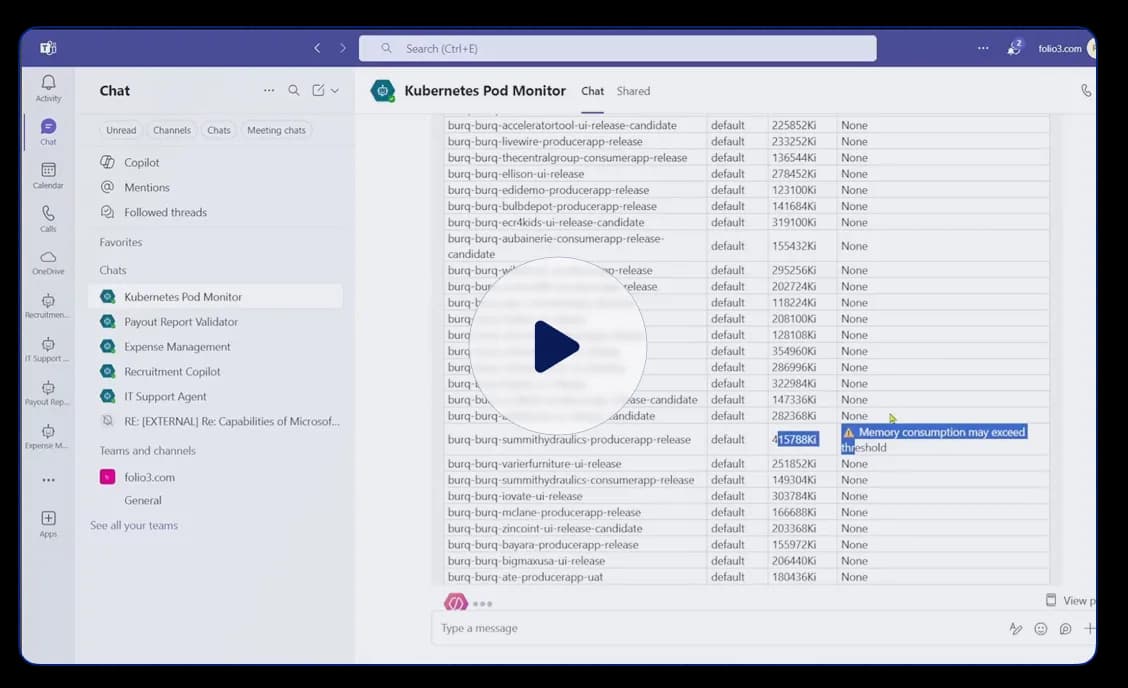Open the Payout Report app in the sidebar rail
The image size is (1128, 688).
tap(48, 393)
